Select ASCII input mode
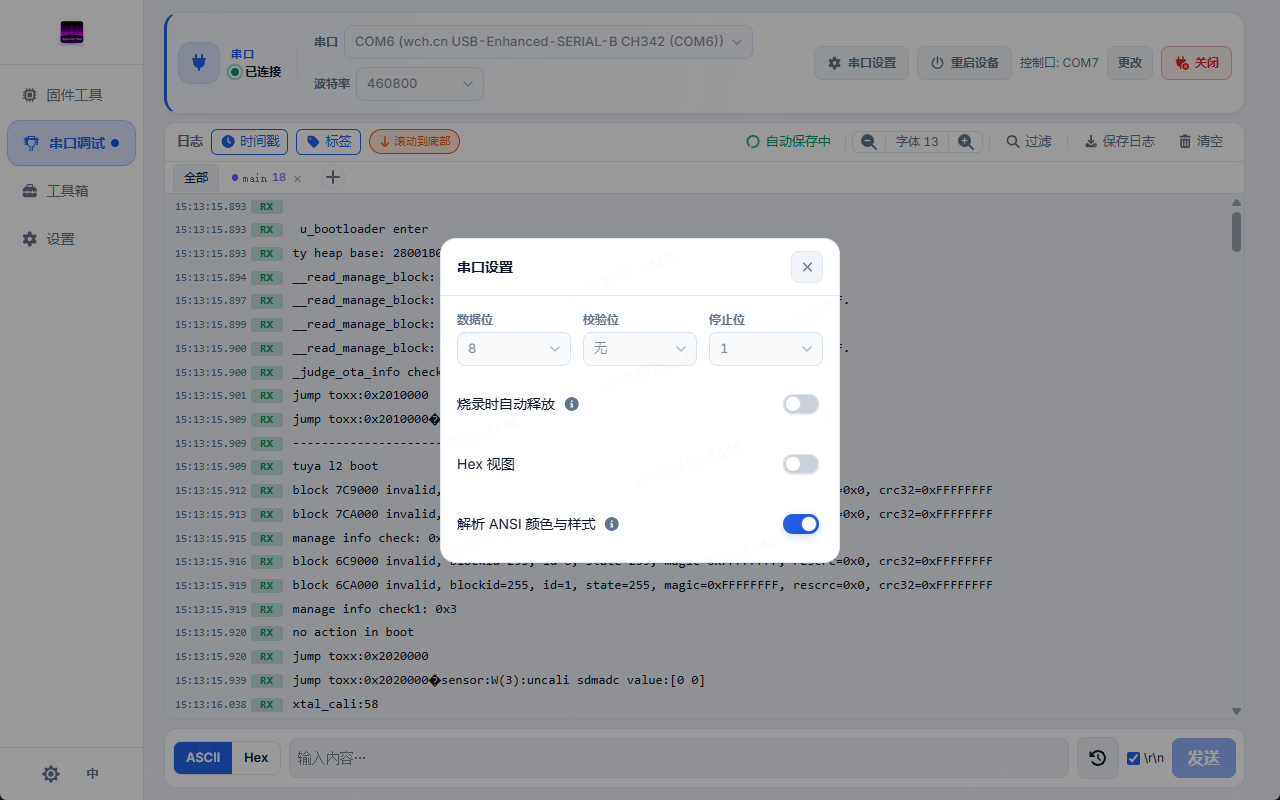This screenshot has height=800, width=1280. 203,758
